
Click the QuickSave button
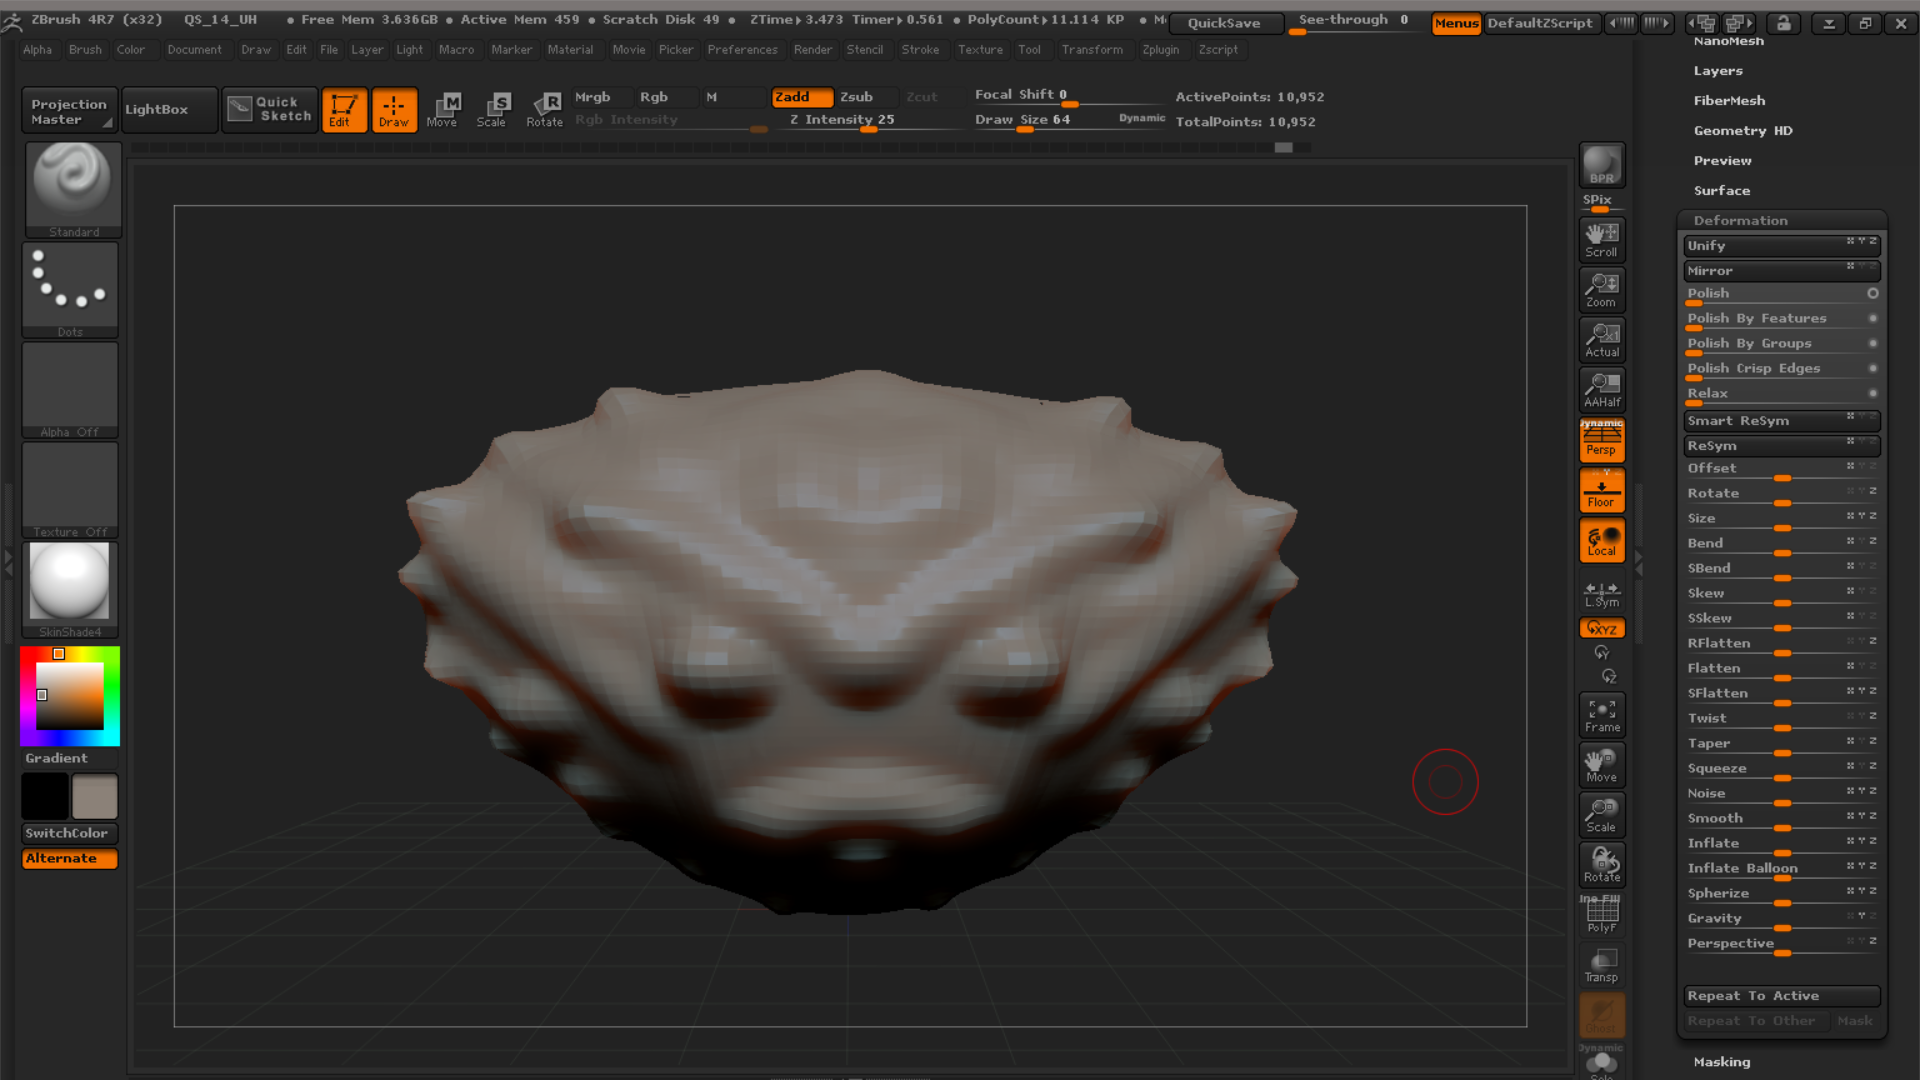tap(1228, 23)
